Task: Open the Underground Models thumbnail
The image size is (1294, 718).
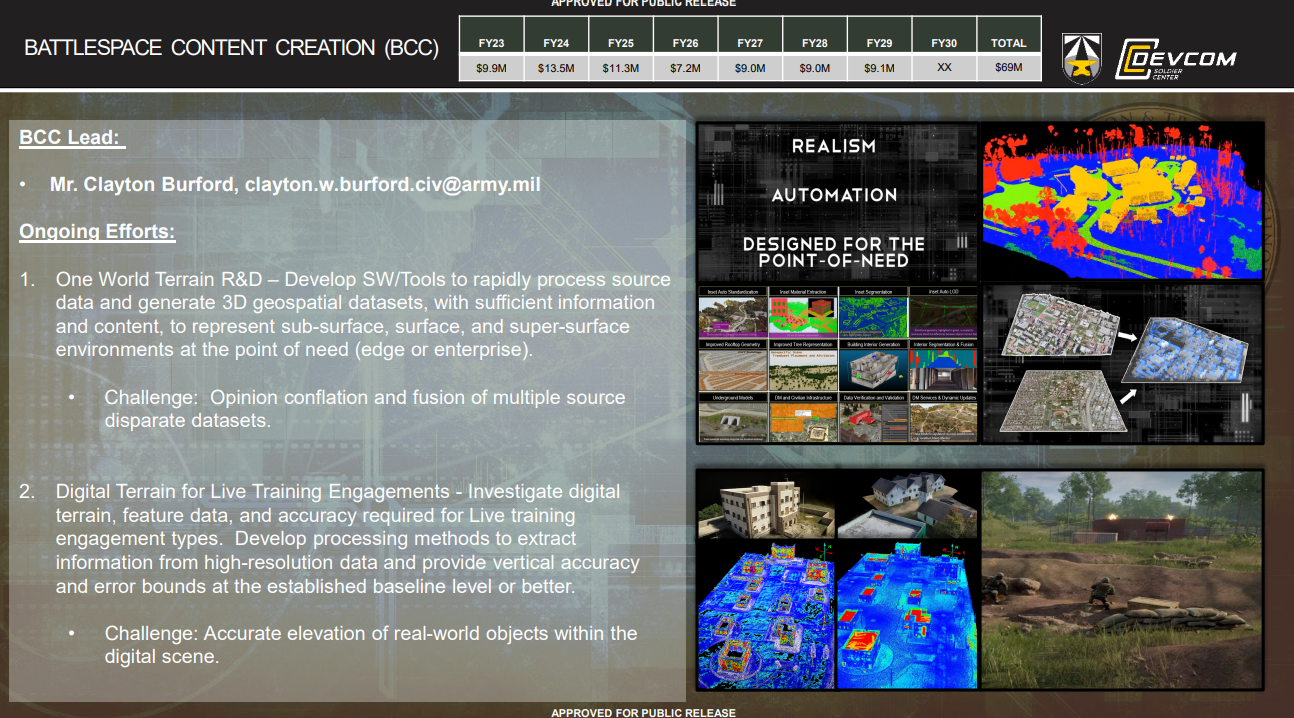Action: pos(732,417)
